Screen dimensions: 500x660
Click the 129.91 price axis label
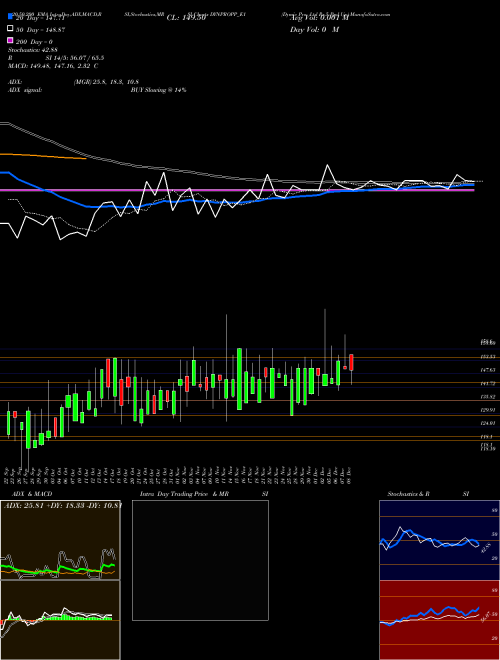pos(488,410)
